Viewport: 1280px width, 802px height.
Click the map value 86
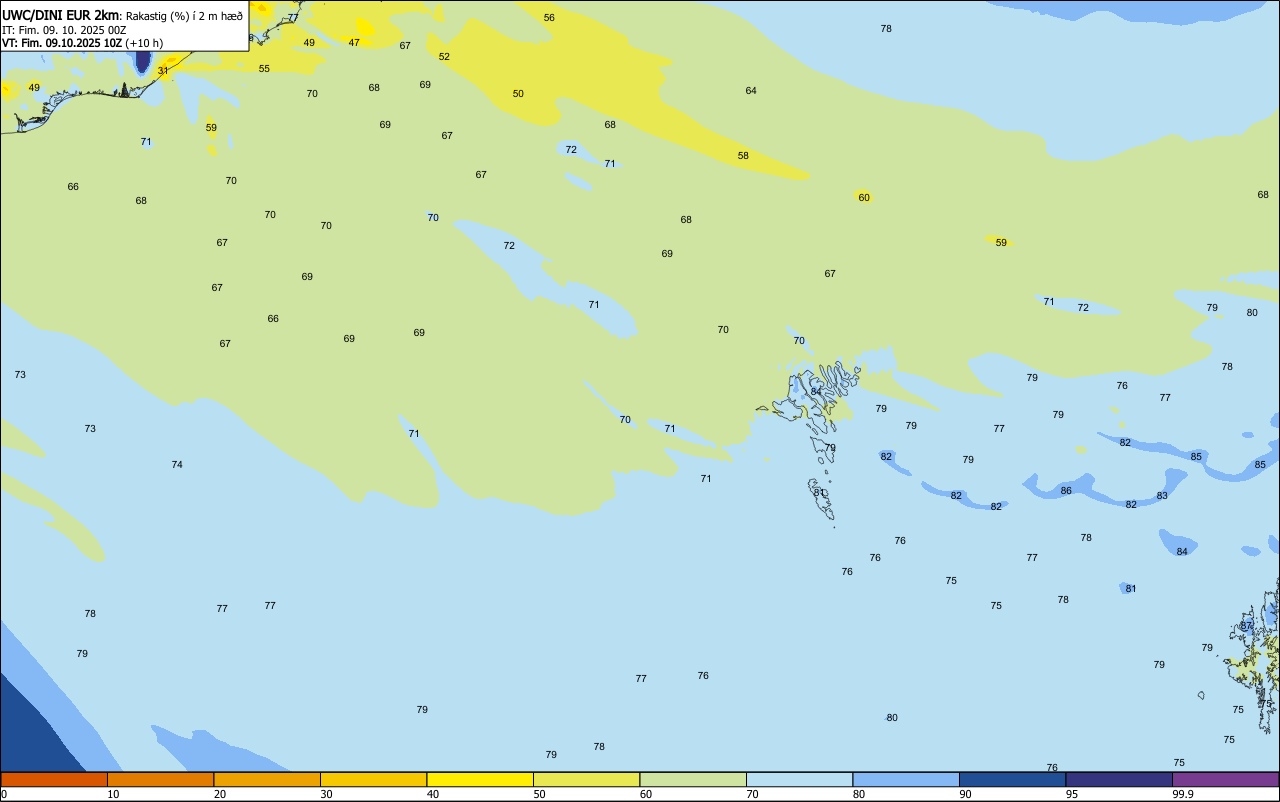pyautogui.click(x=1066, y=491)
